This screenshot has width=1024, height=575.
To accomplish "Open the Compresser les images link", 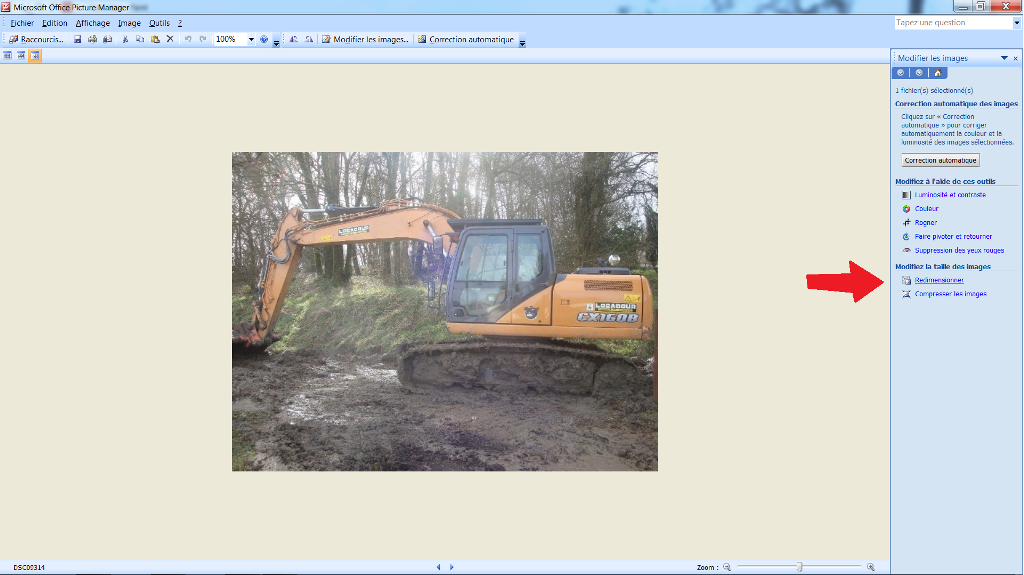I will 951,294.
